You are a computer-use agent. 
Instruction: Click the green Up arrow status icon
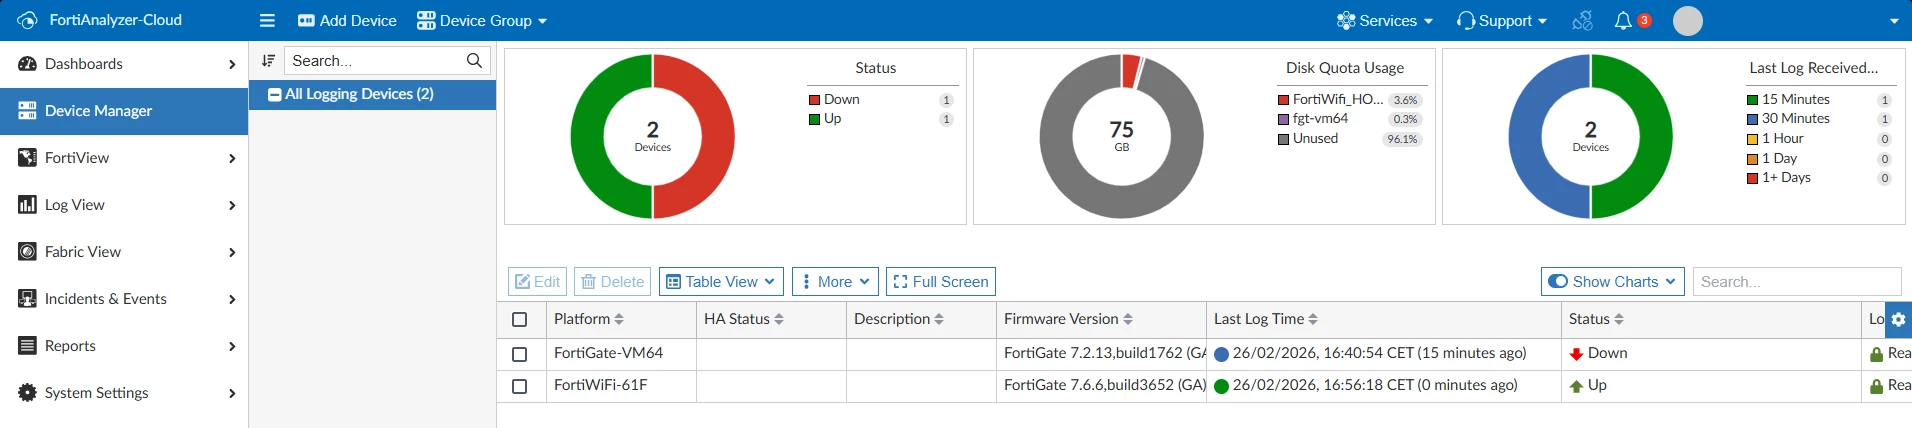point(1576,386)
